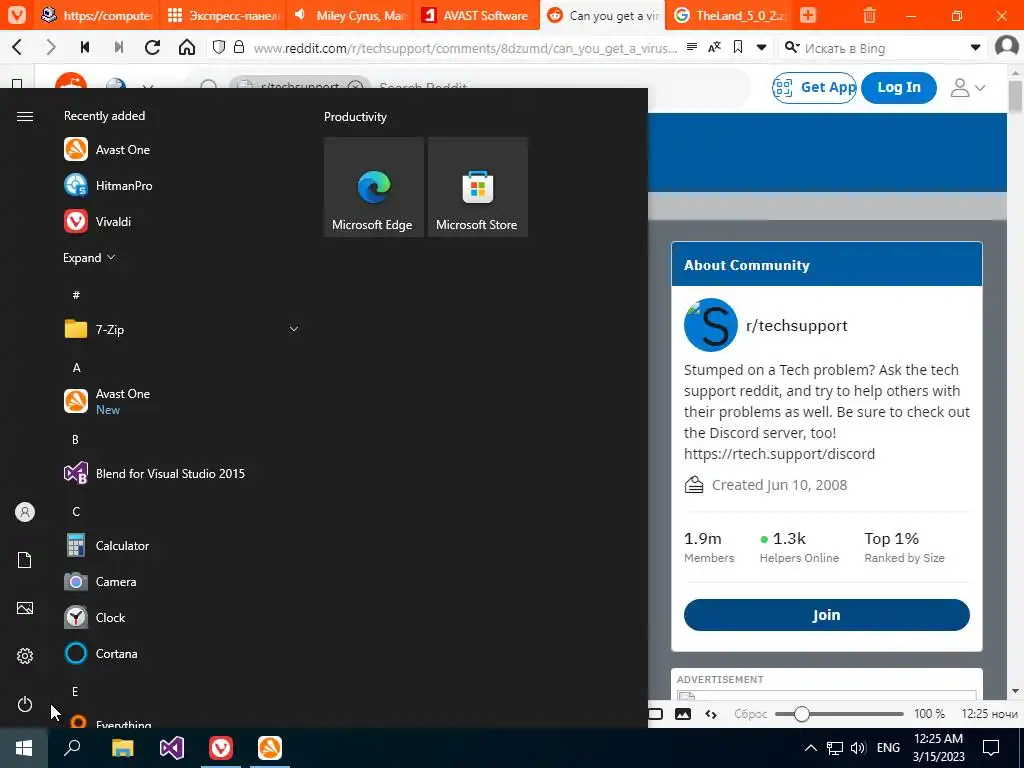Open Pictures from Start sidebar
1024x768 pixels.
25,608
